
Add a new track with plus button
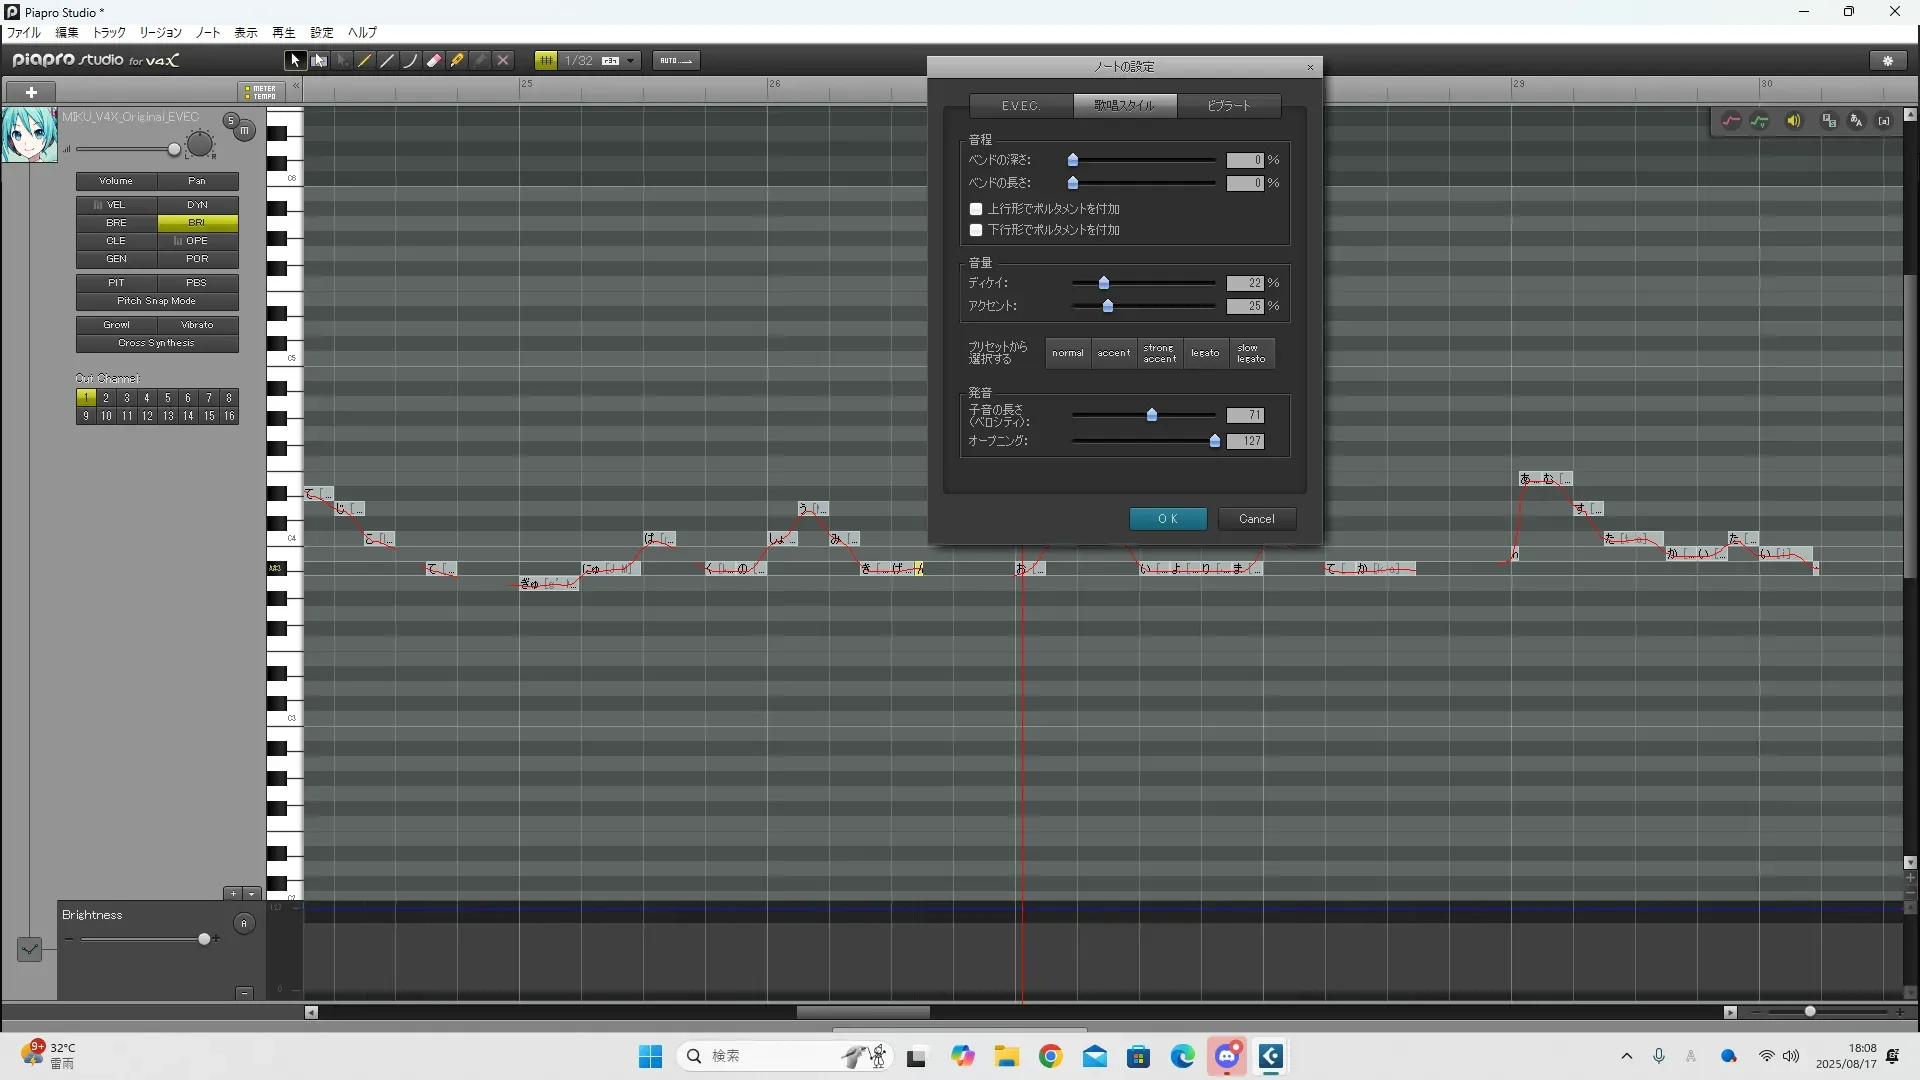coord(31,92)
